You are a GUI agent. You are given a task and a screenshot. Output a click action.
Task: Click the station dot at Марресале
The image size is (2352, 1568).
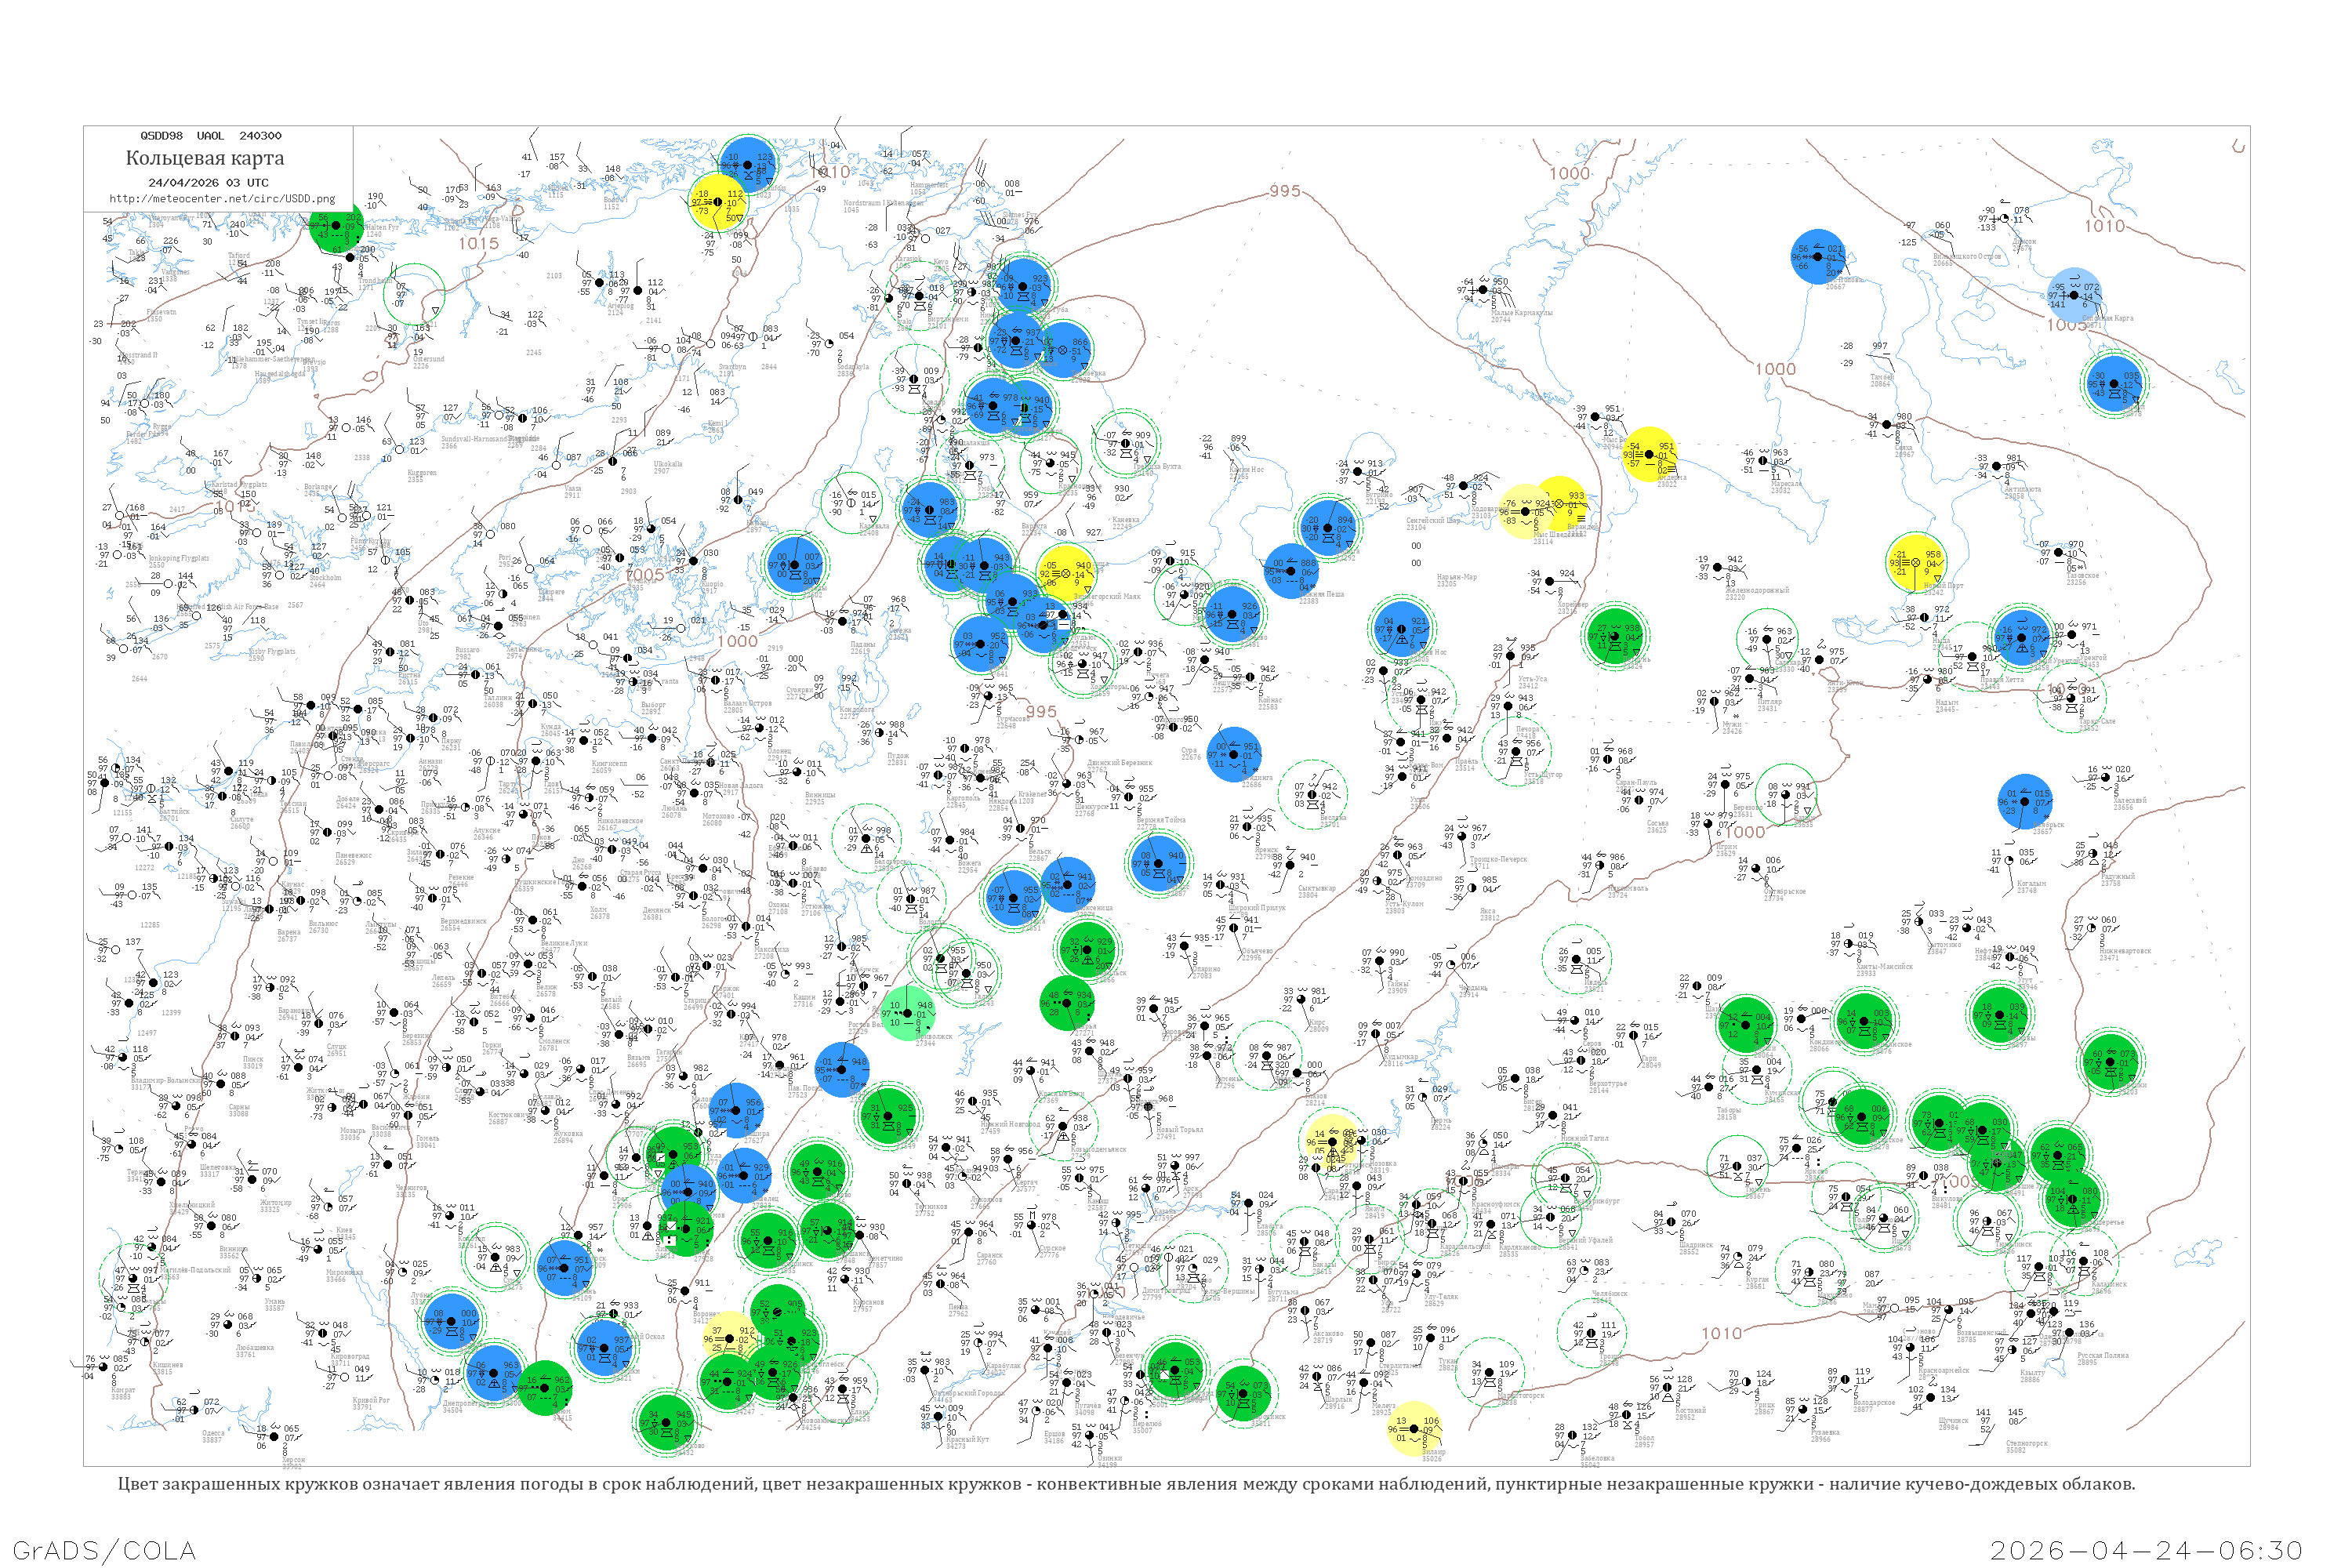pos(1763,461)
